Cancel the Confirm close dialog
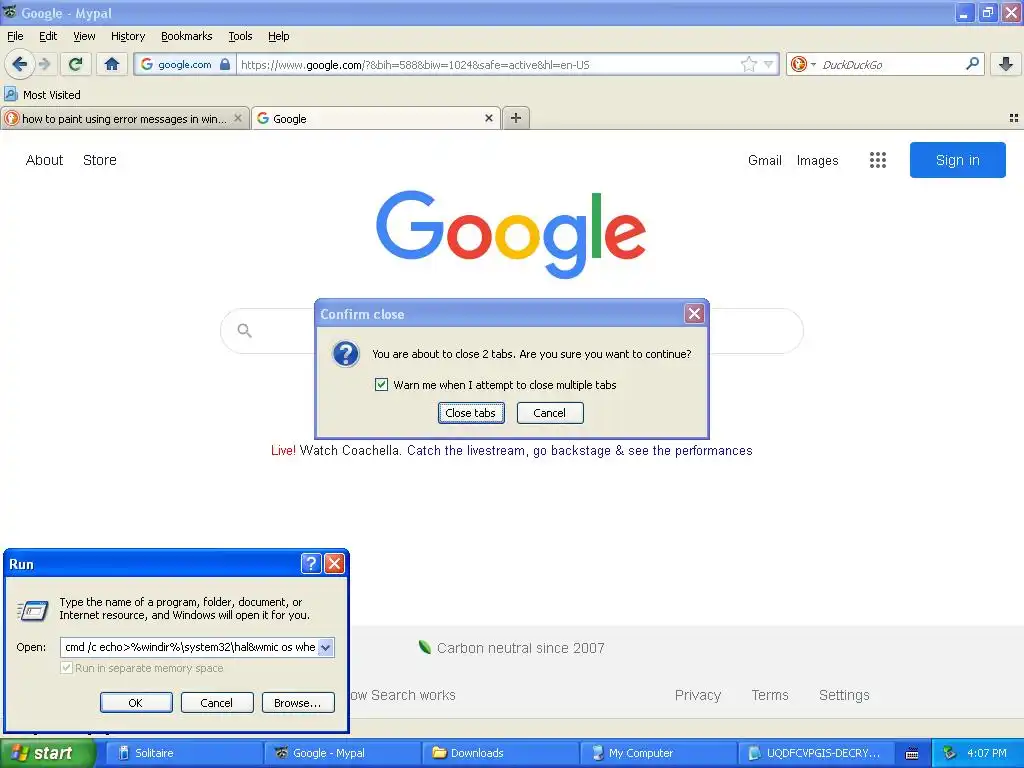Screen dimensions: 1024x768 [550, 413]
